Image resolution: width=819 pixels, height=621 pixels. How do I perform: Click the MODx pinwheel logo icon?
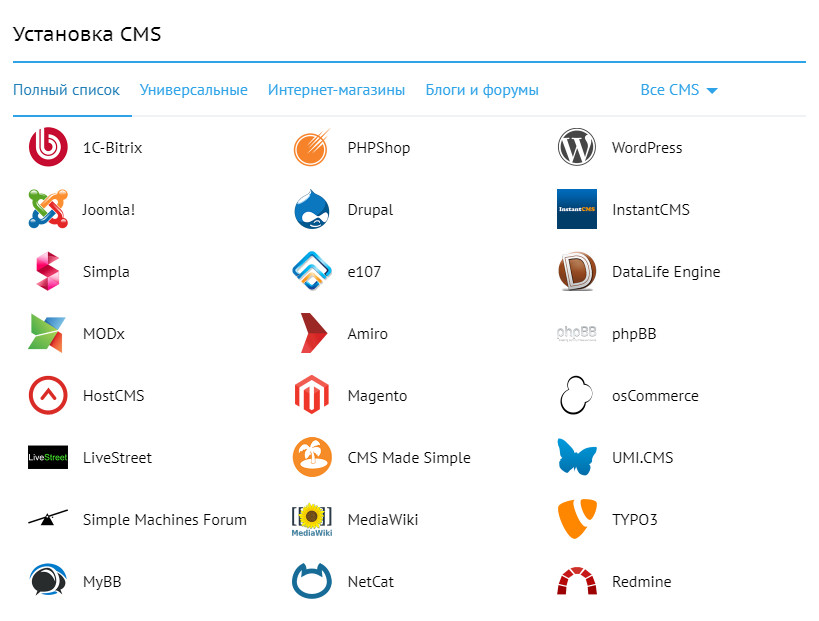pos(47,333)
